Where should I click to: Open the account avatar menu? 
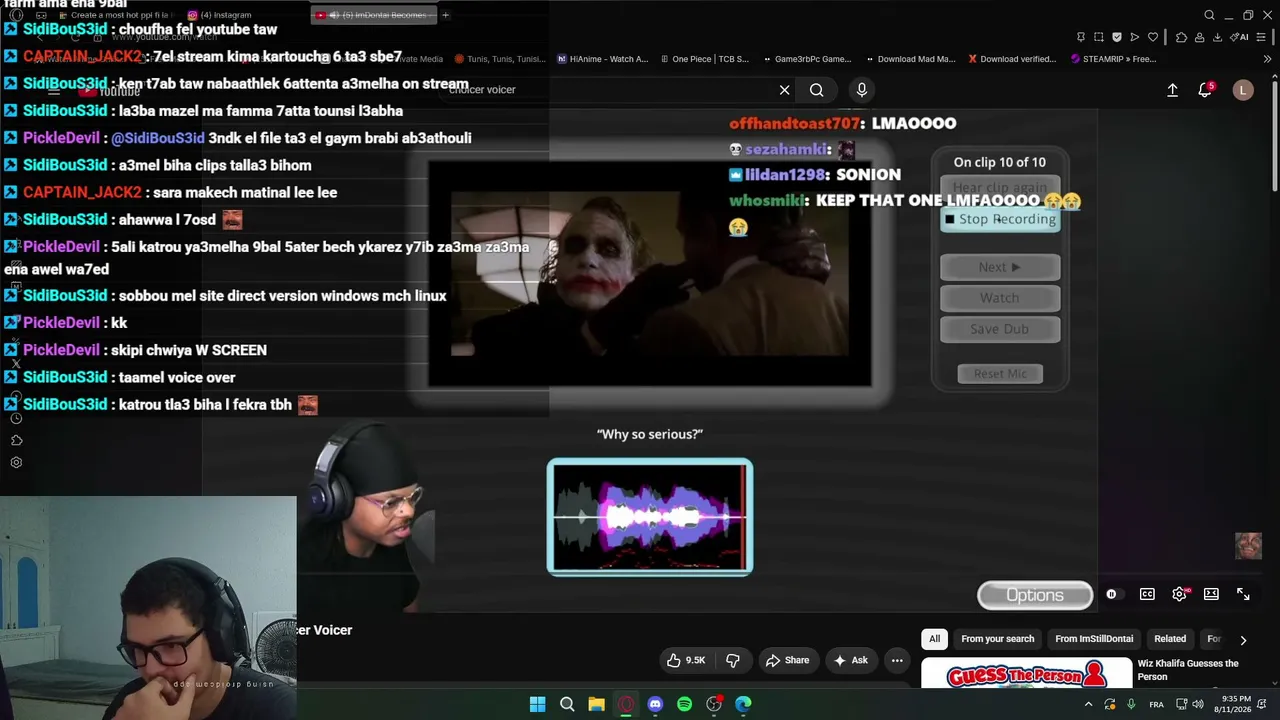[x=1243, y=90]
